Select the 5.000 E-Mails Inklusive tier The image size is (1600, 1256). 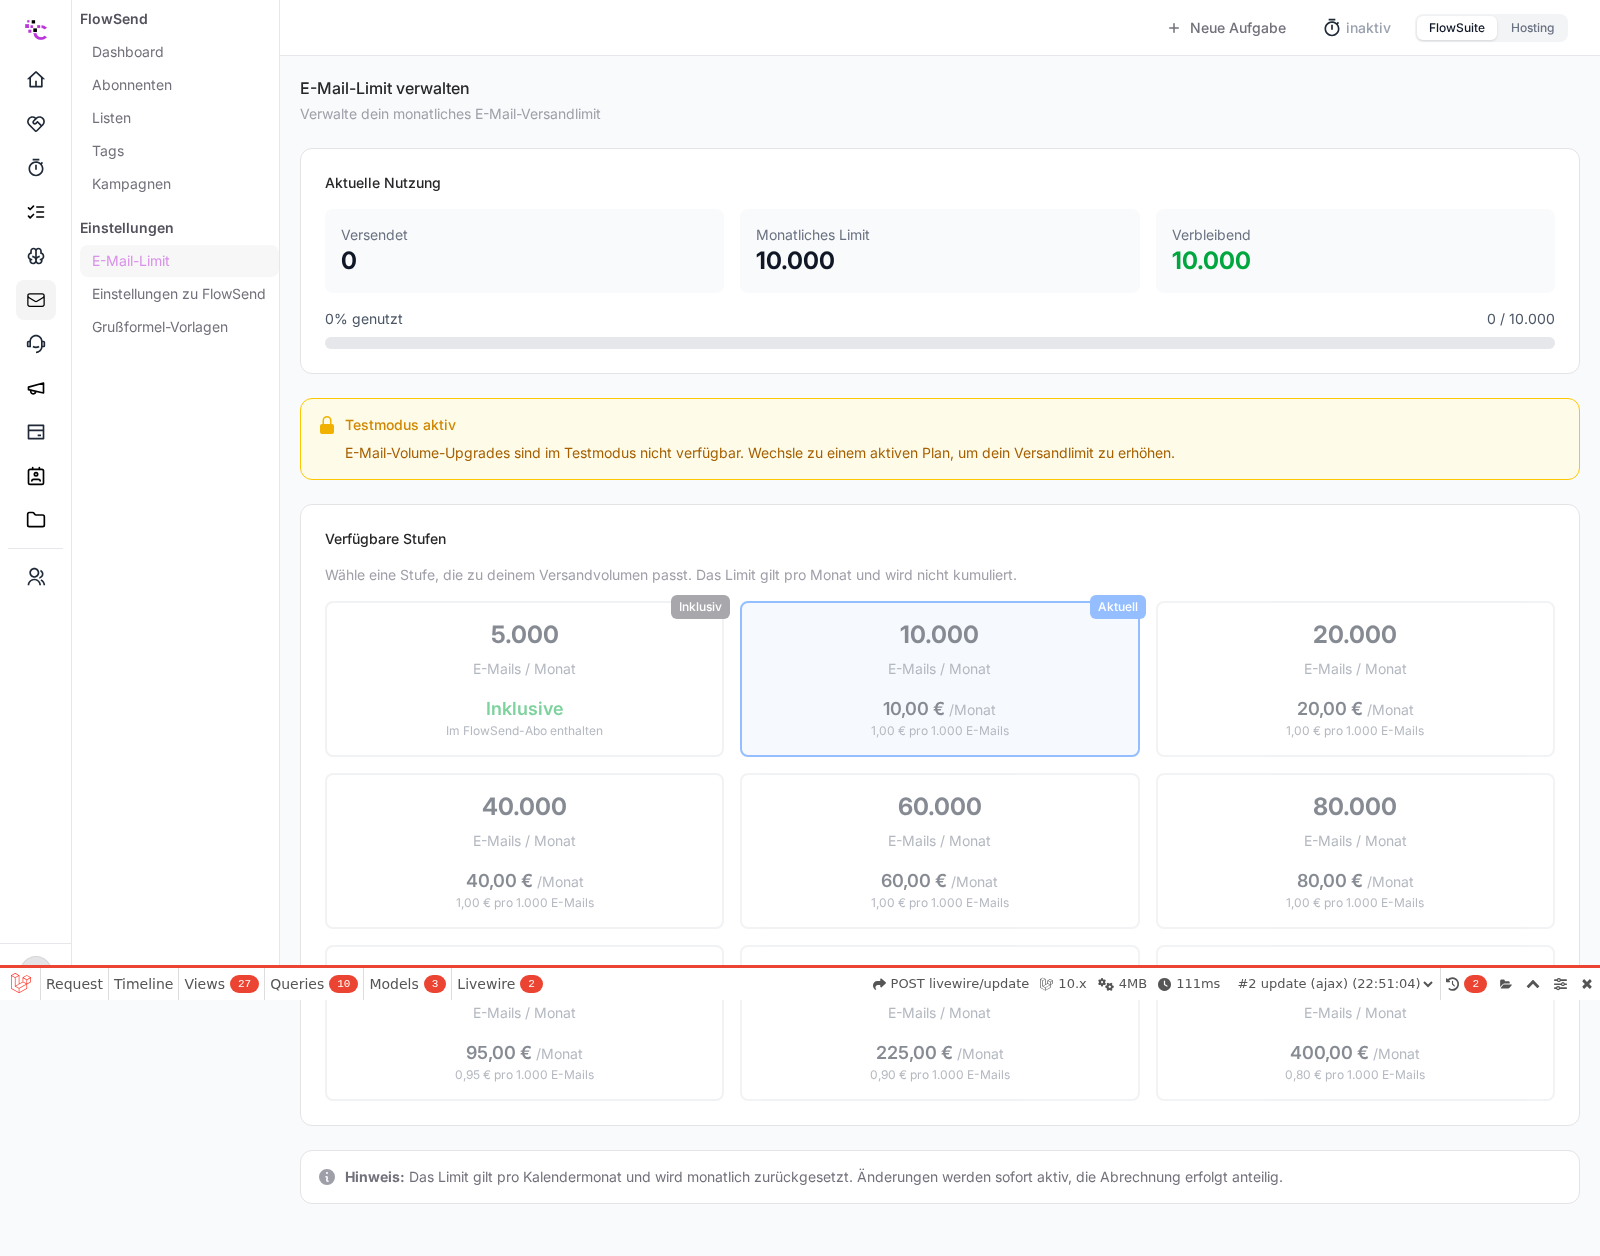coord(524,679)
